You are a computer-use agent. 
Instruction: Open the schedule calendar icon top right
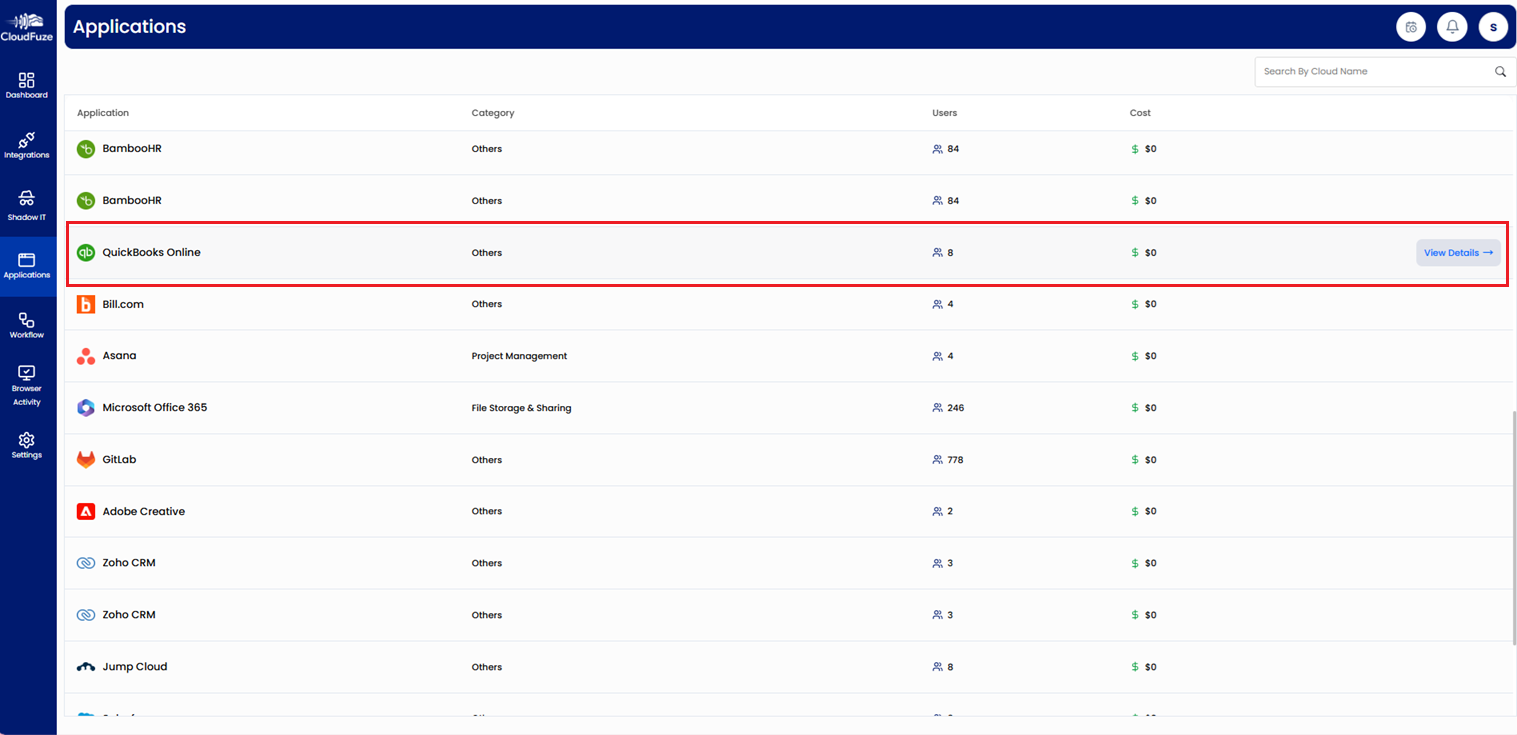click(1410, 26)
